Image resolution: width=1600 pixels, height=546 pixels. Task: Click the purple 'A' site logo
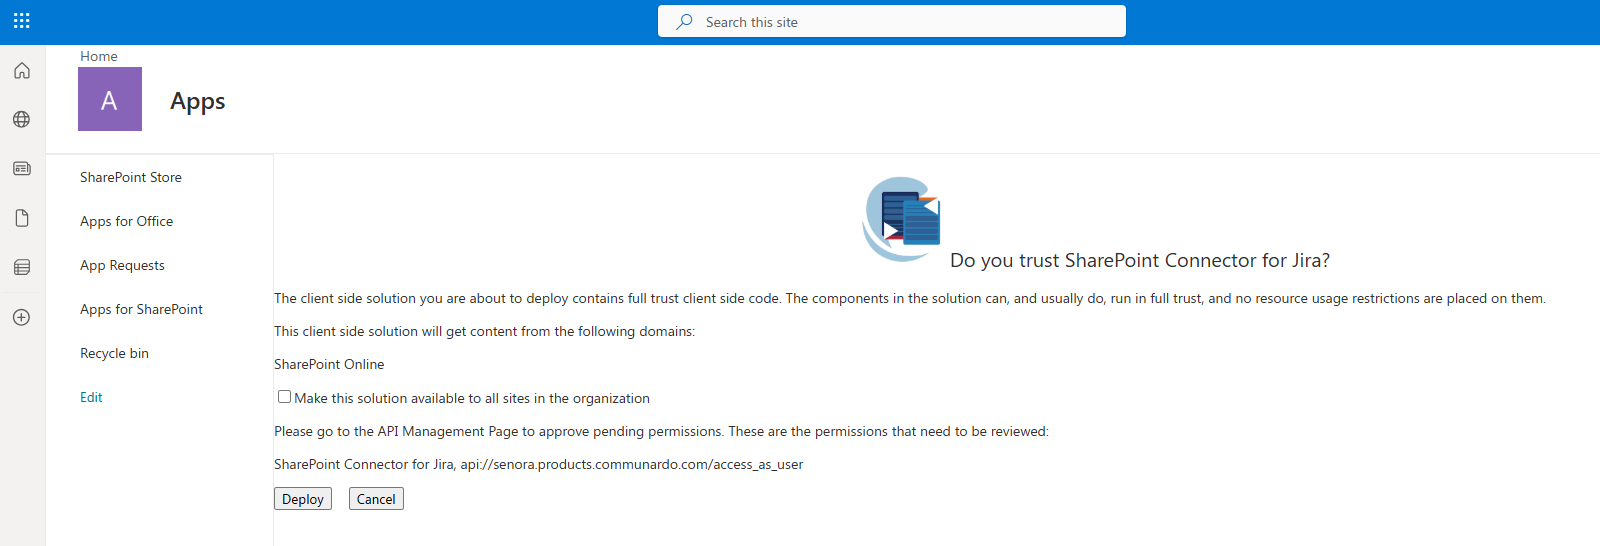coord(110,99)
